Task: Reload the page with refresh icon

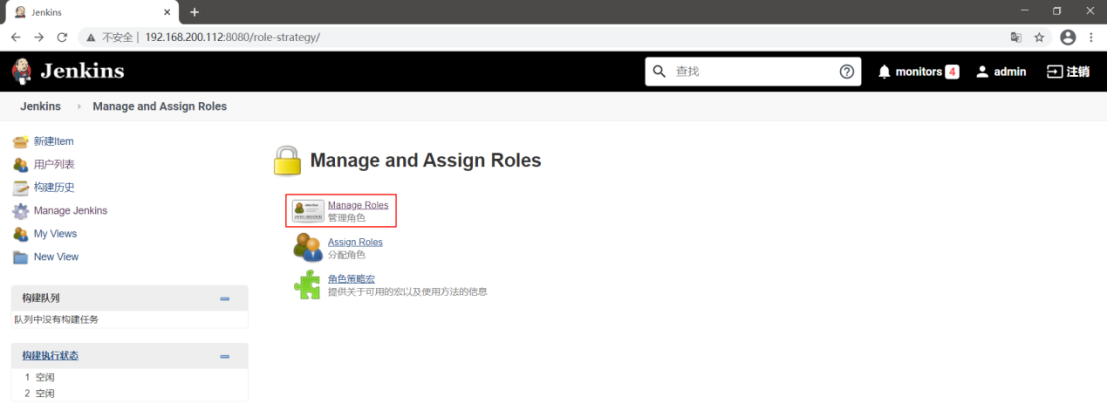Action: [62, 37]
